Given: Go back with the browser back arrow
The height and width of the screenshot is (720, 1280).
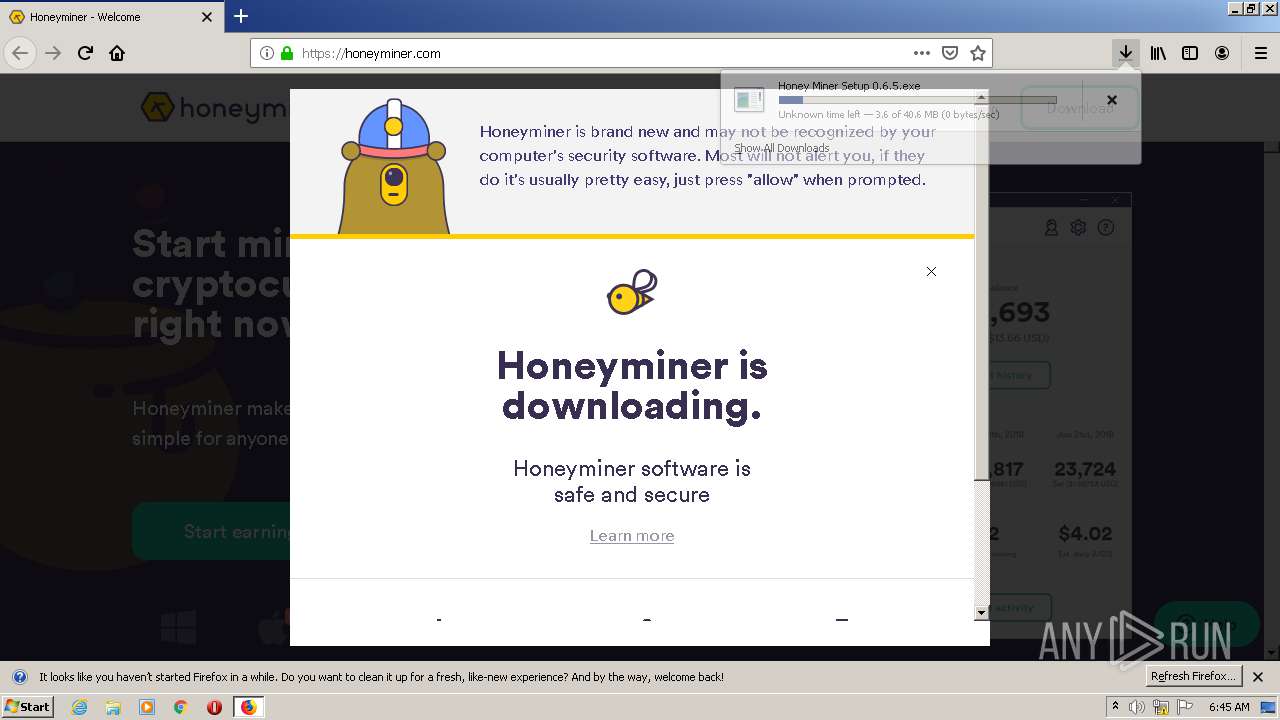Looking at the screenshot, I should click(20, 53).
